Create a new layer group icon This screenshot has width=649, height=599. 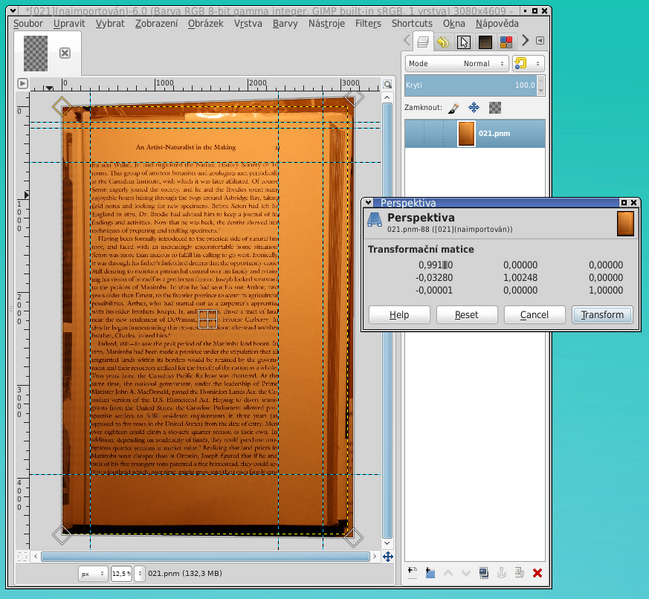pyautogui.click(x=430, y=573)
